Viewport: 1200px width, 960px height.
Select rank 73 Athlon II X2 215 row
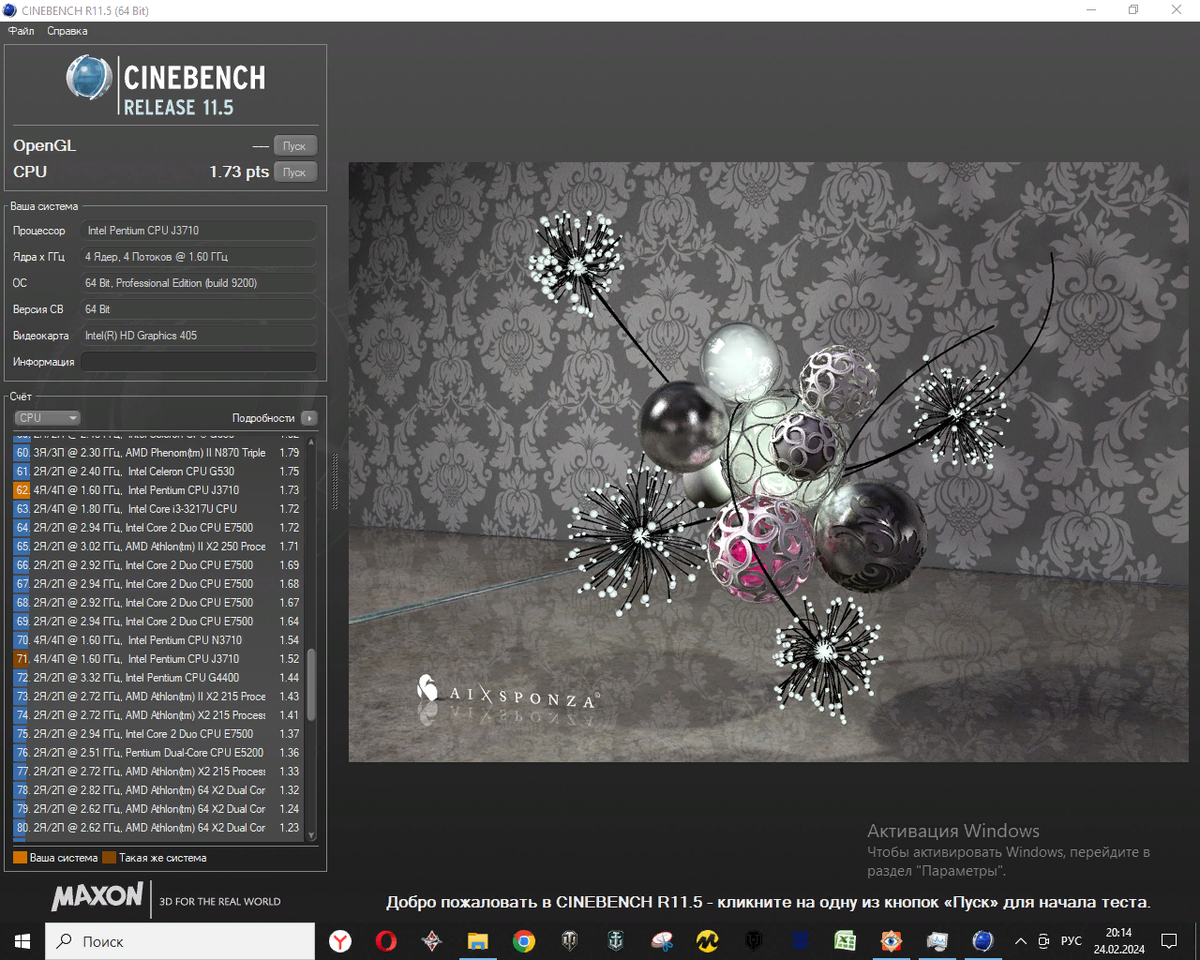158,696
